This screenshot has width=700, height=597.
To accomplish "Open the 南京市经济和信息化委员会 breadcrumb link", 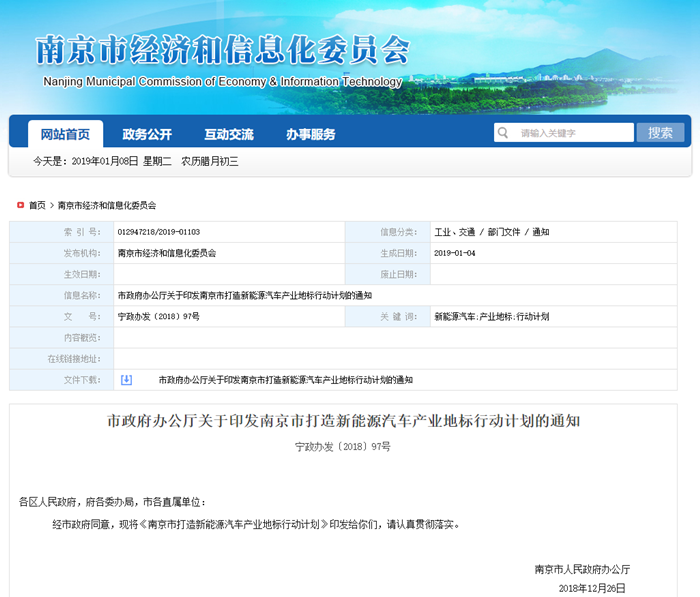I will (x=107, y=205).
